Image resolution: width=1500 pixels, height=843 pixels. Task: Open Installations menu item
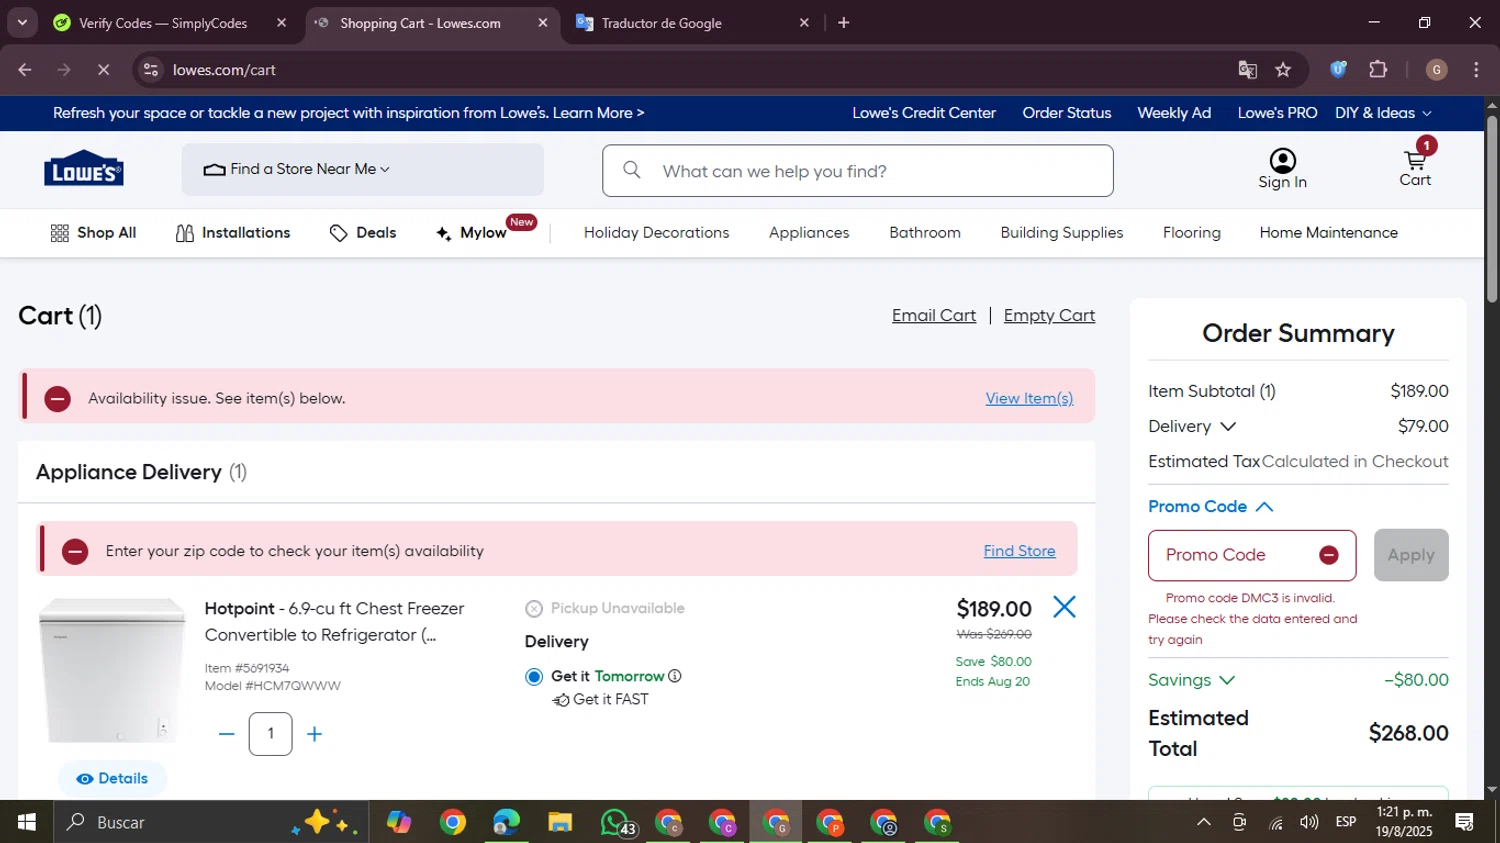(x=233, y=233)
